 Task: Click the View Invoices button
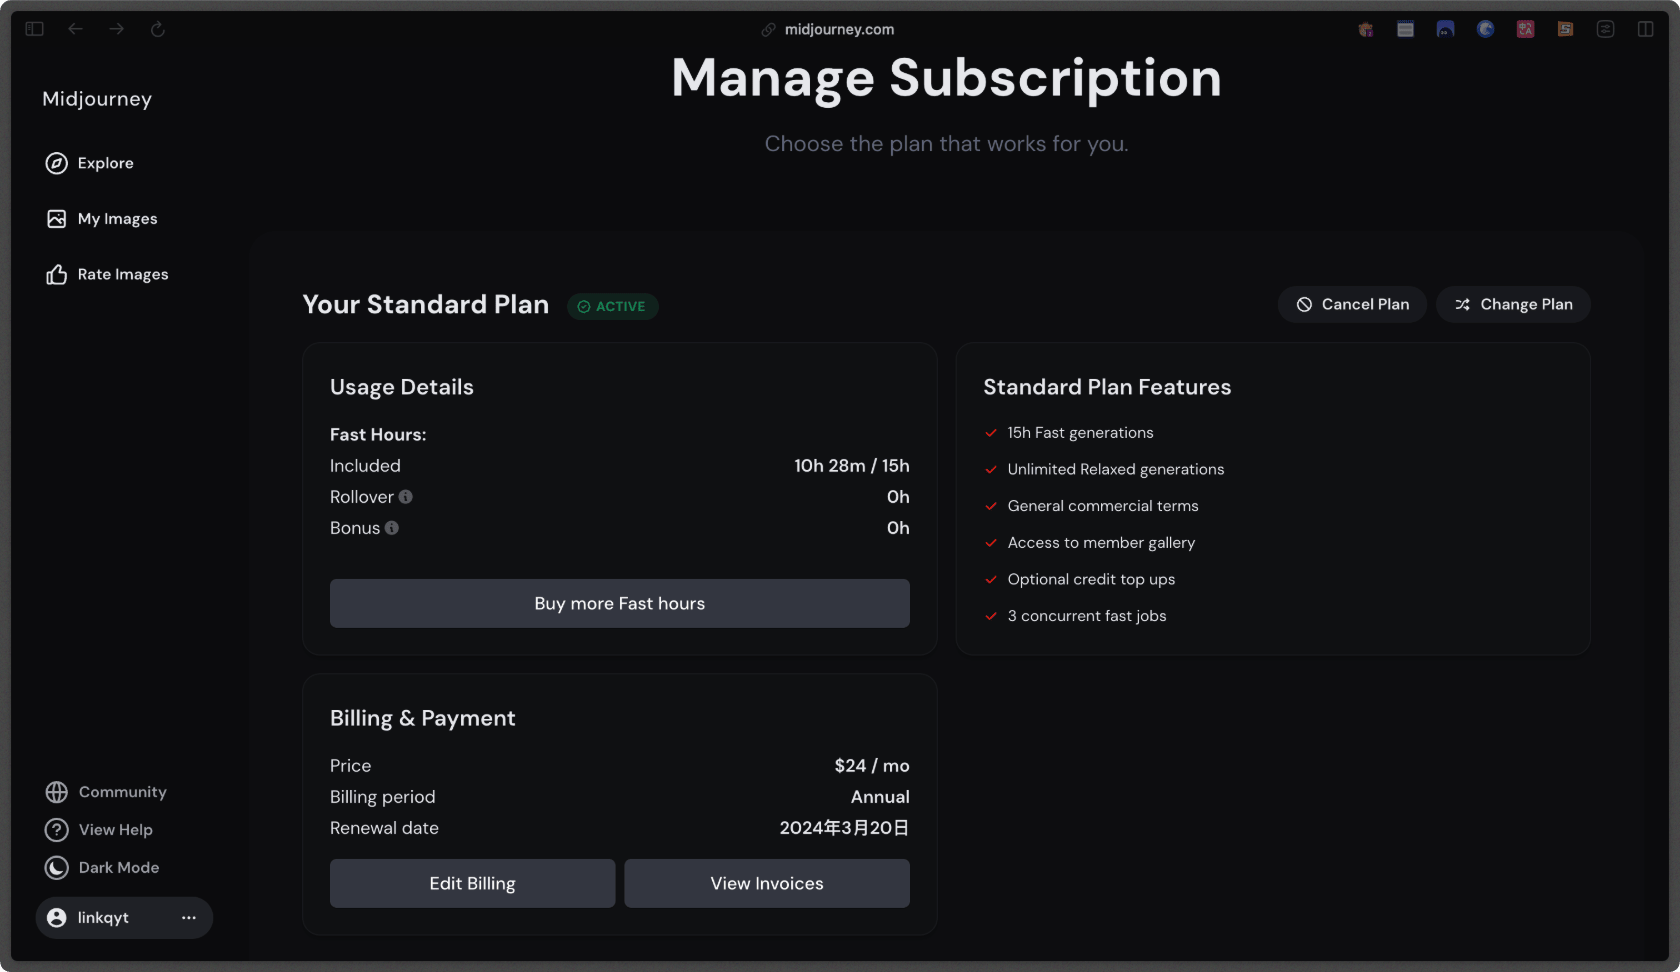click(767, 884)
